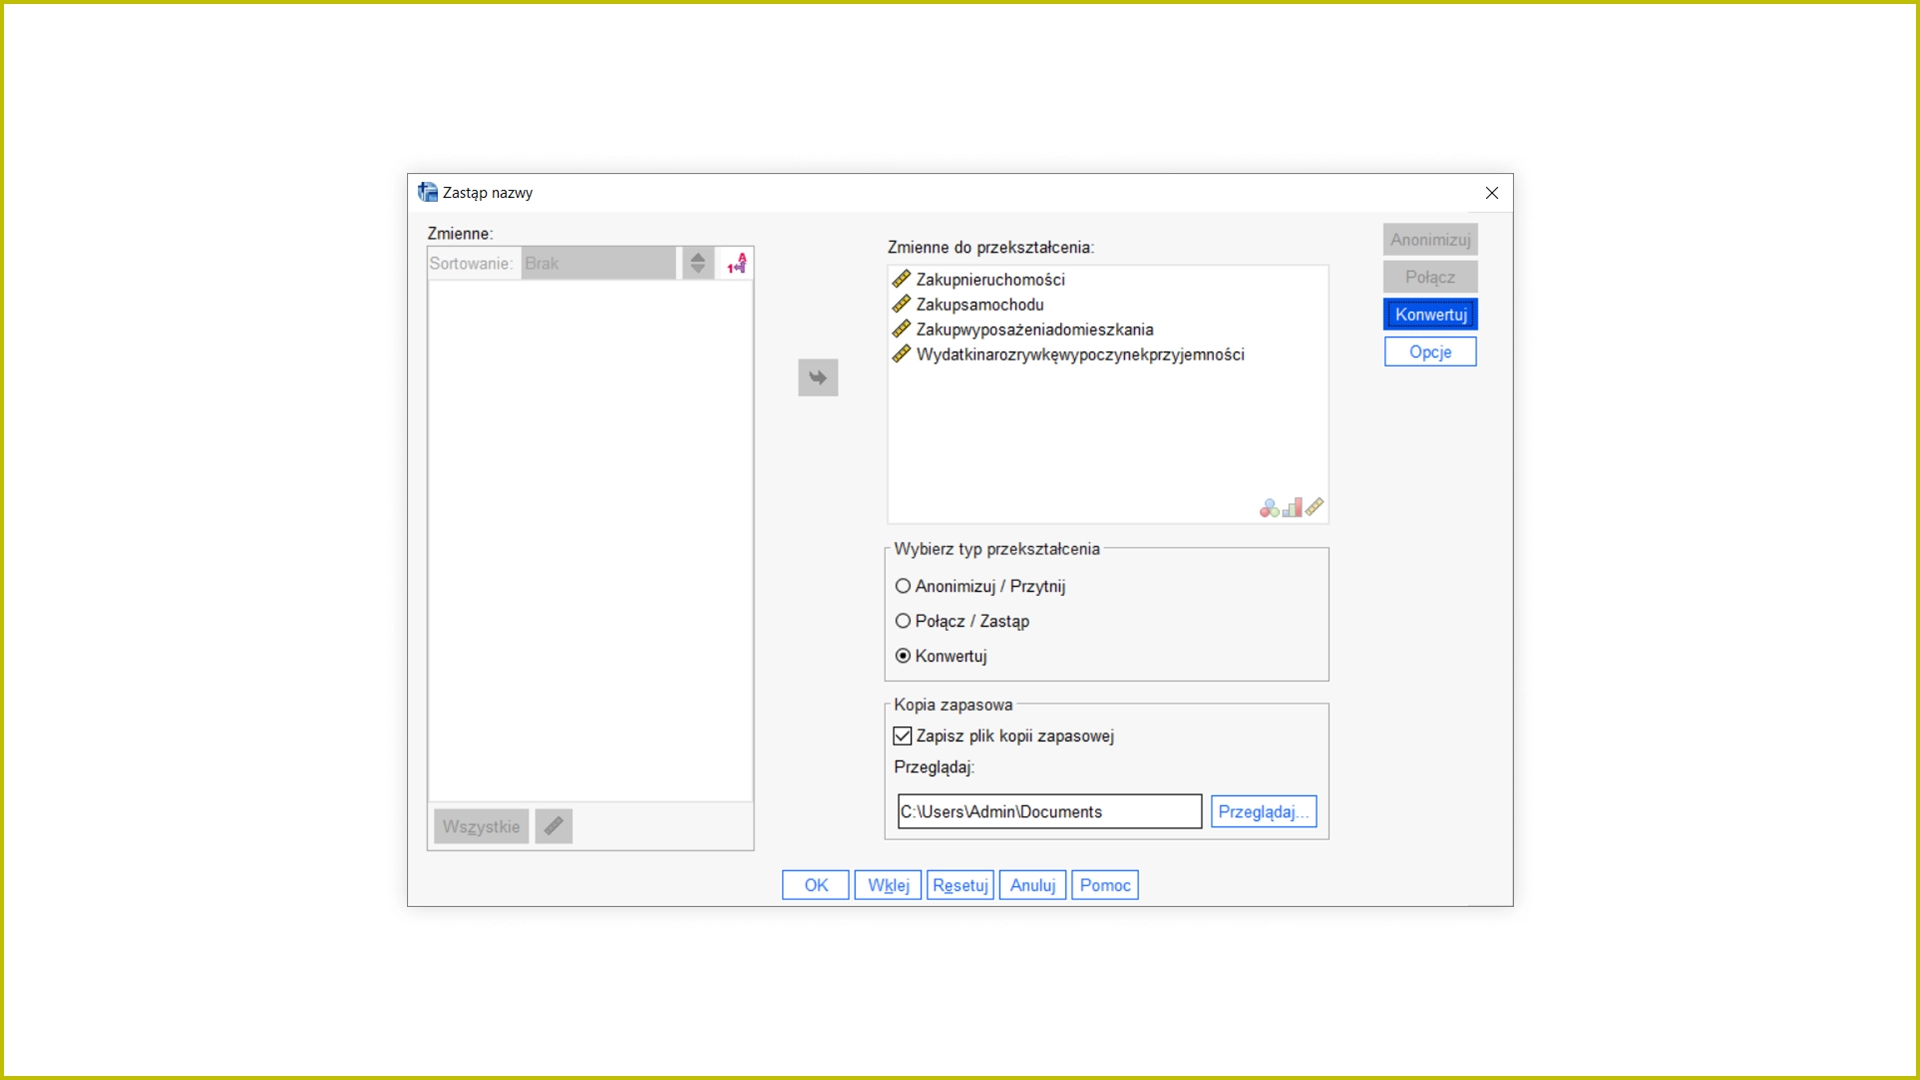Click the ruler icon button beside Wszystkie
This screenshot has width=1920, height=1080.
click(x=553, y=826)
